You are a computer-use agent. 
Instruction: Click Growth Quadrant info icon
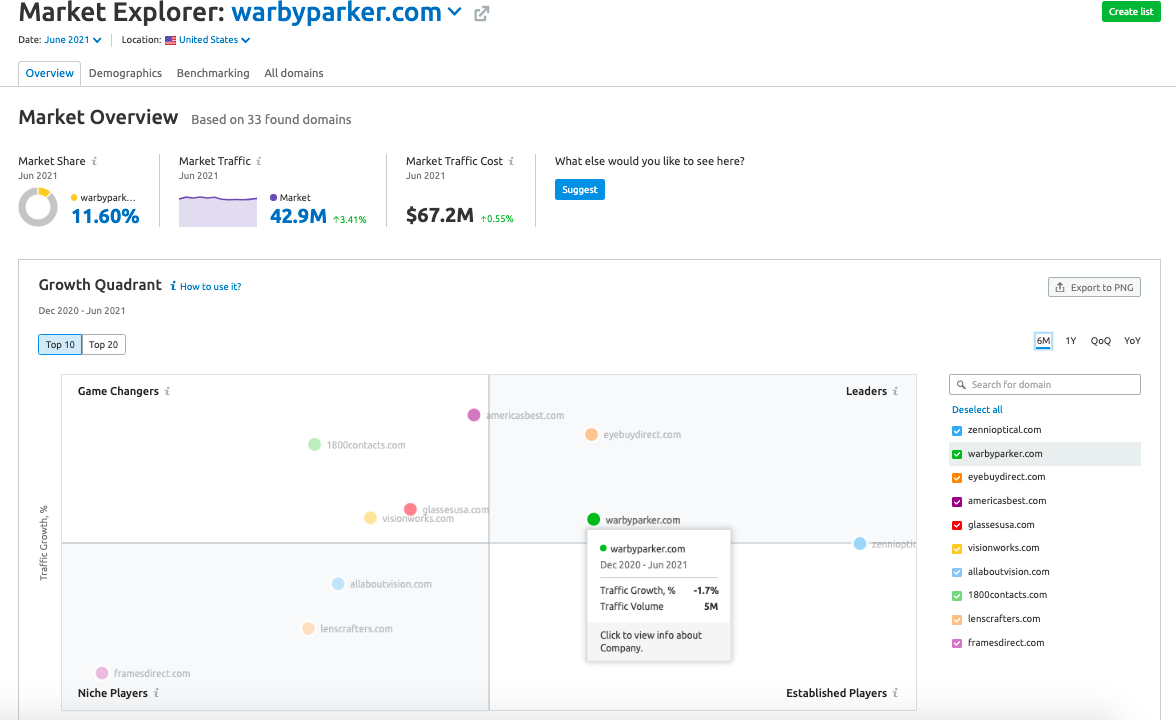tap(173, 286)
